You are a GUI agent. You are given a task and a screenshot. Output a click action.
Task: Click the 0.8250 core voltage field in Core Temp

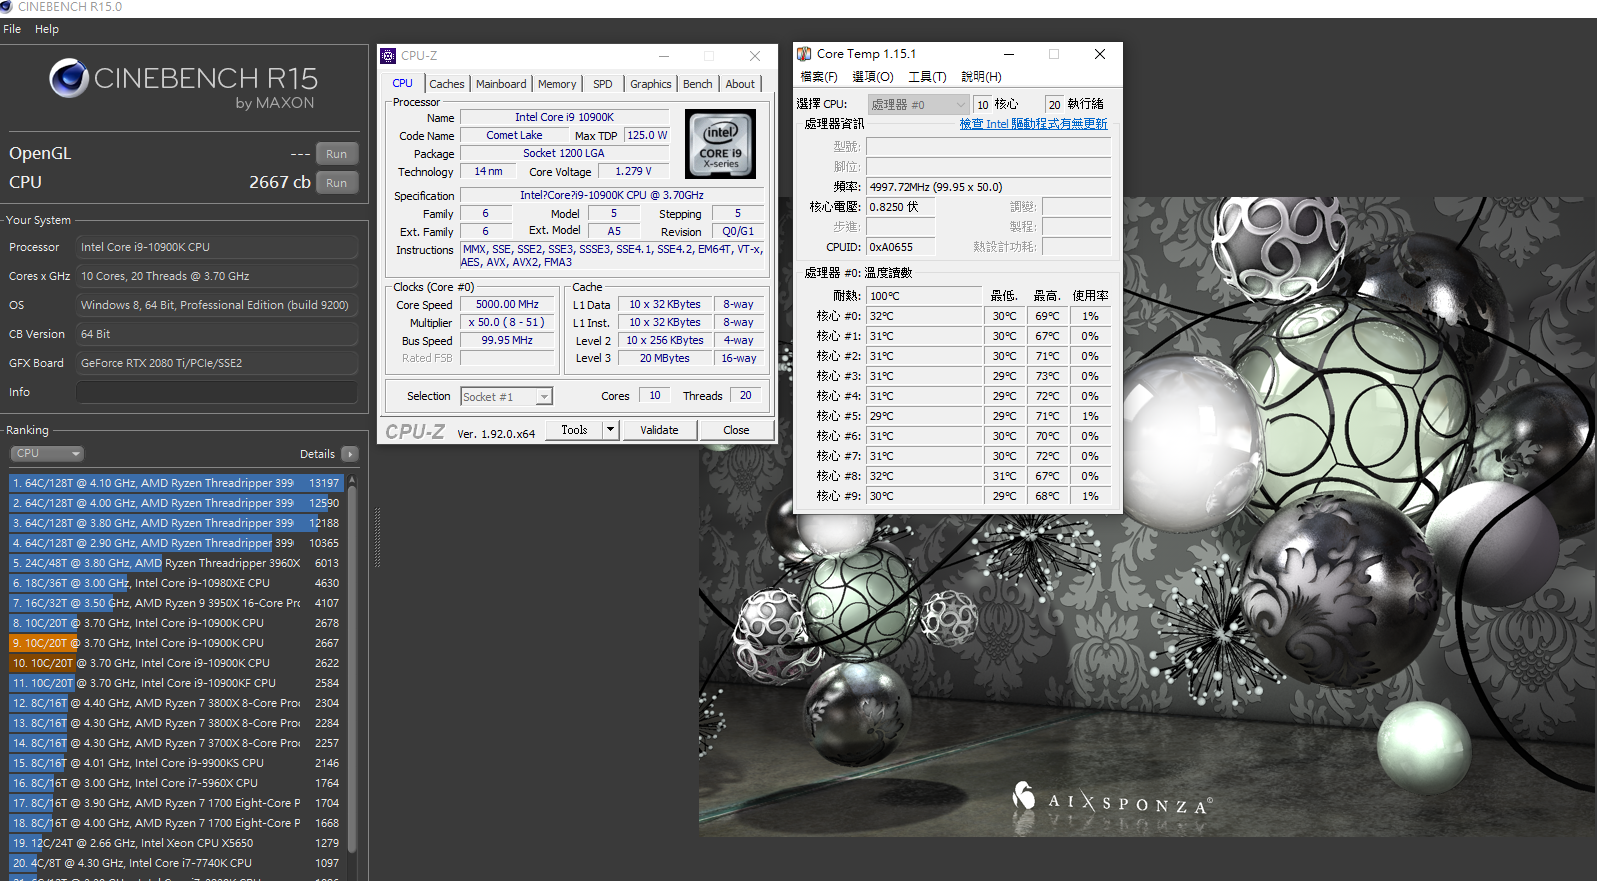point(900,207)
